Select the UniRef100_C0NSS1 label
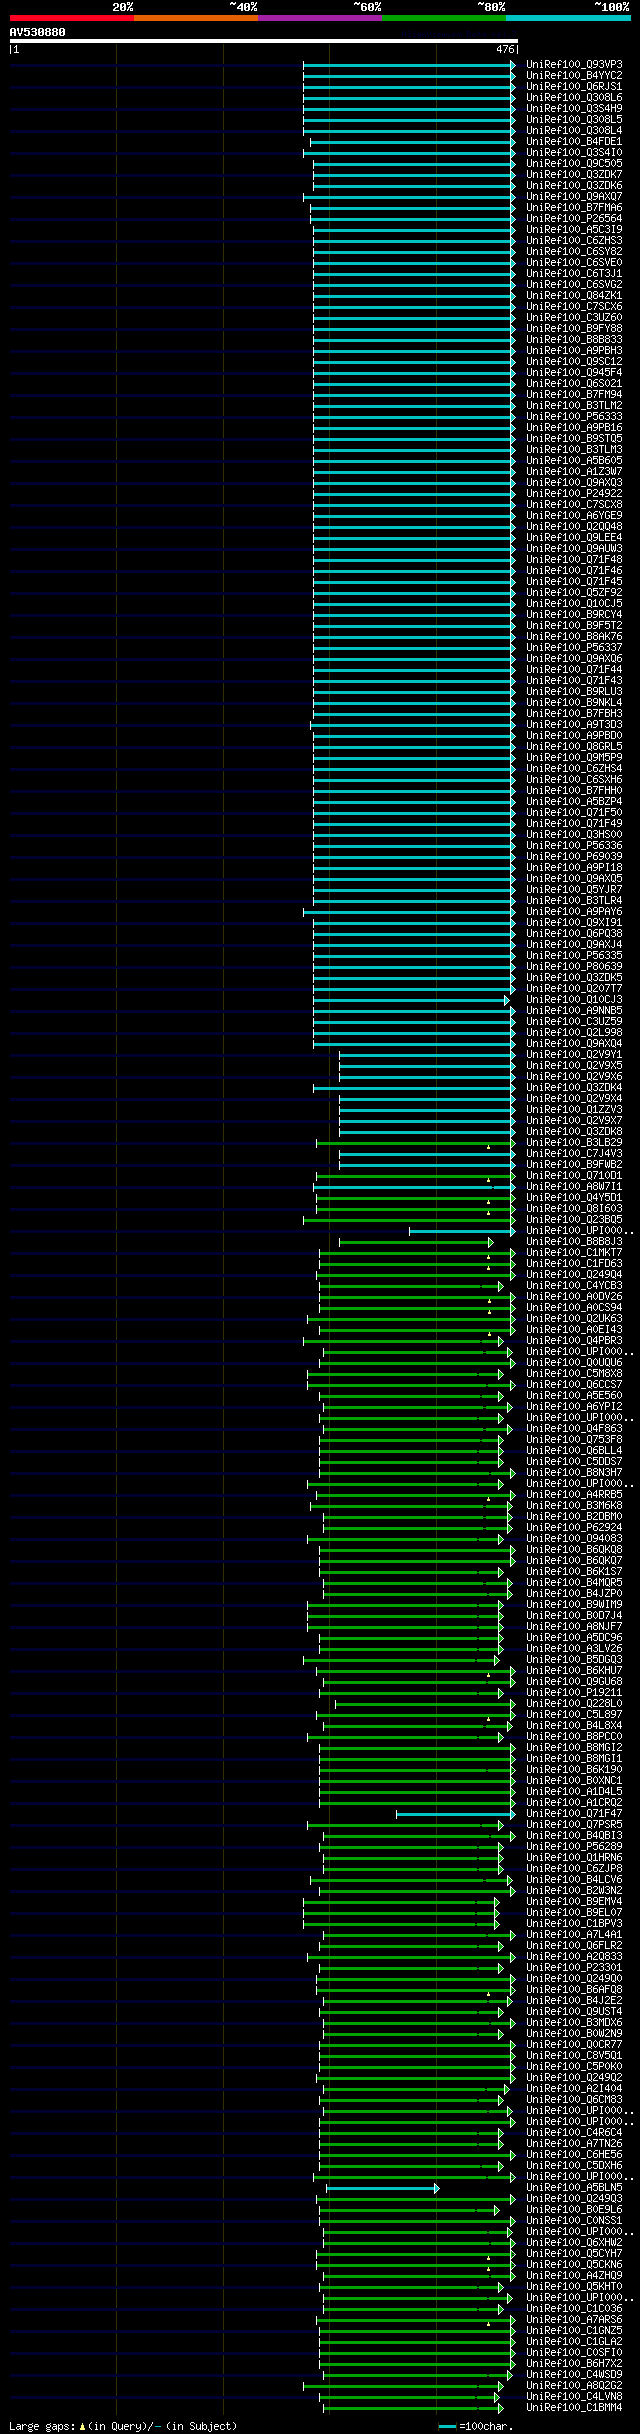Image resolution: width=640 pixels, height=2434 pixels. point(574,2220)
